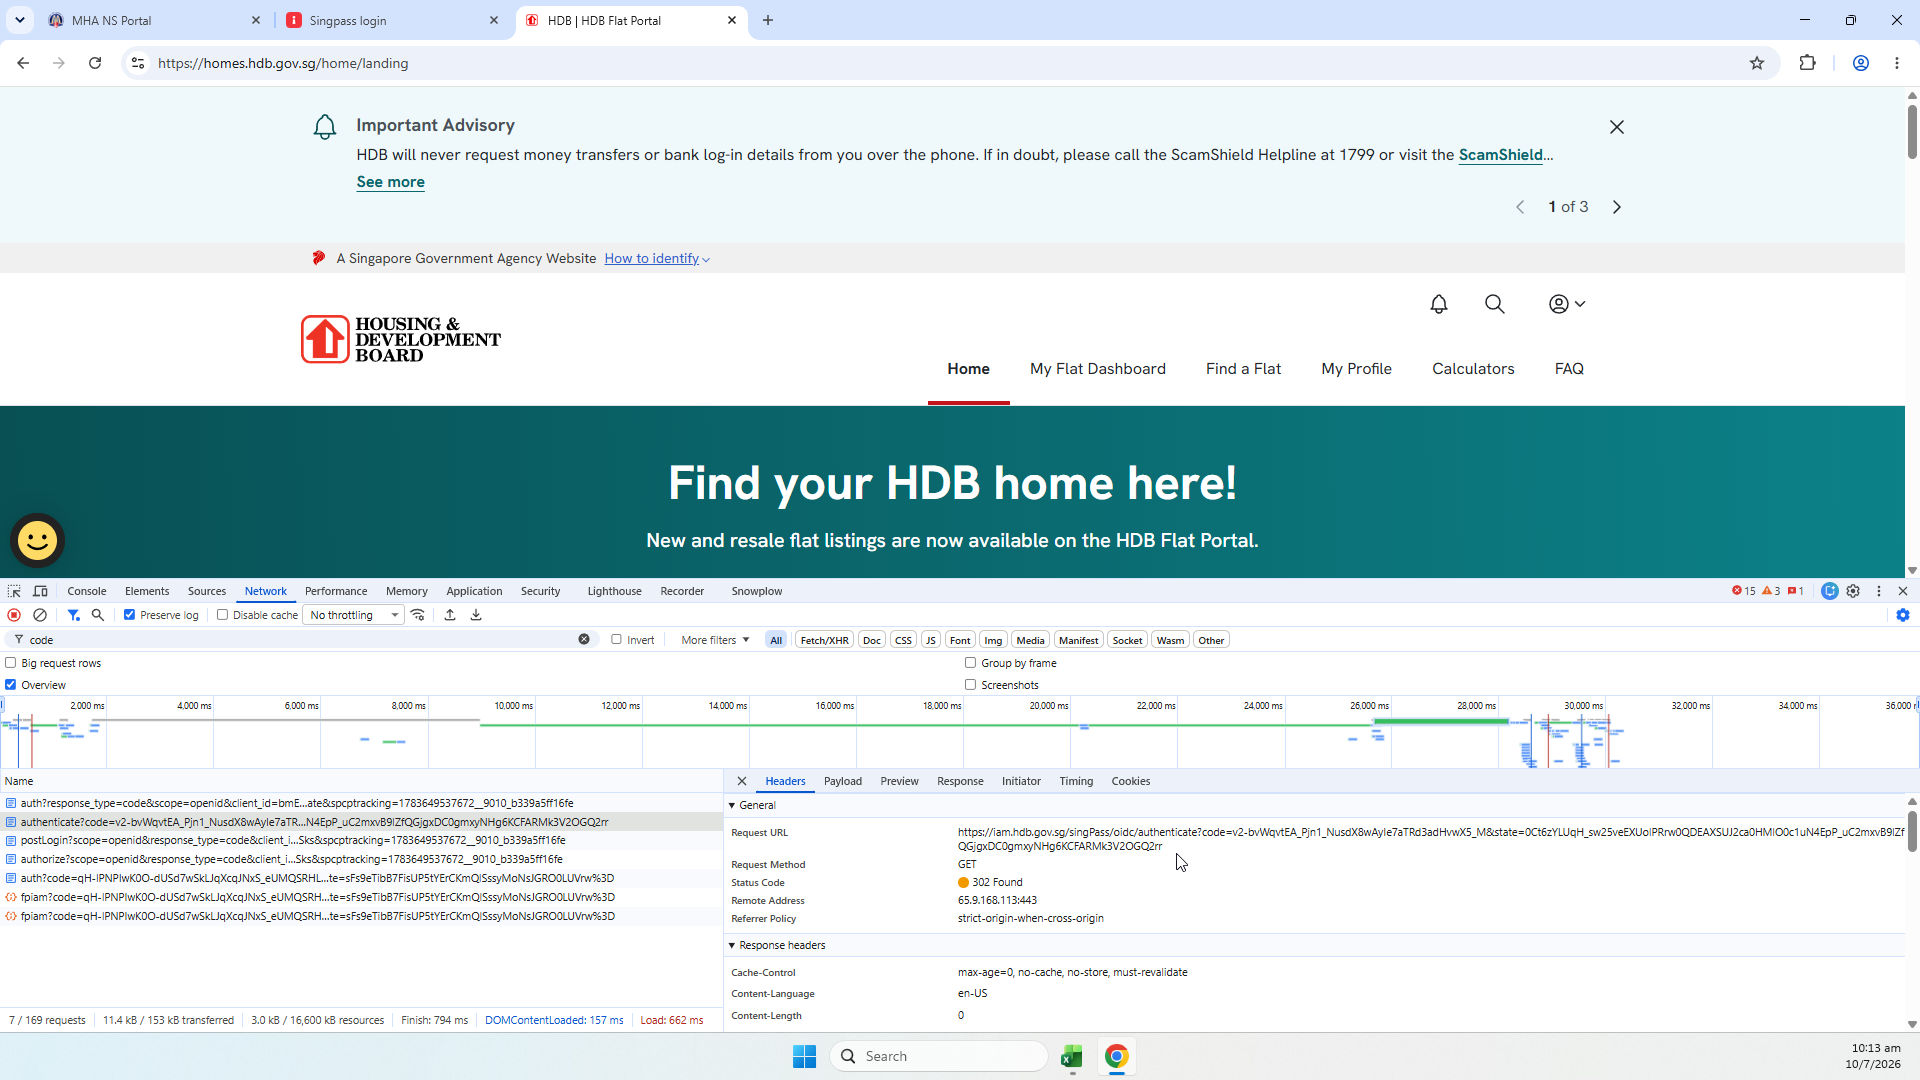1920x1080 pixels.
Task: Click the HDB logo
Action: 401,339
